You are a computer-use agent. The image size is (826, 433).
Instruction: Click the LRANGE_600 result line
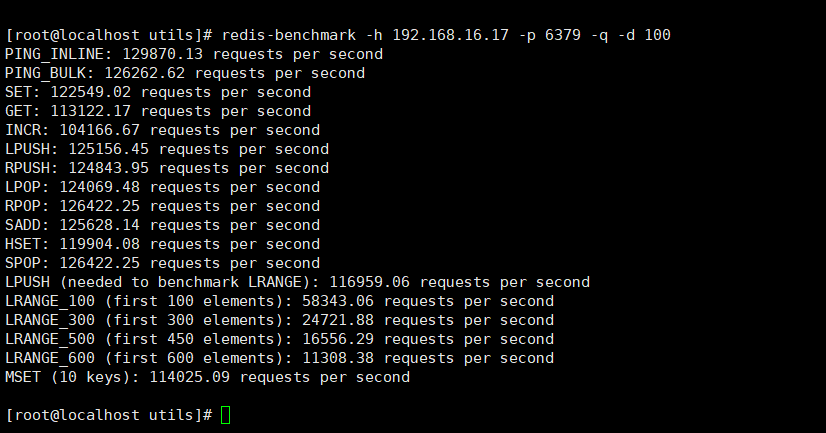(x=280, y=358)
